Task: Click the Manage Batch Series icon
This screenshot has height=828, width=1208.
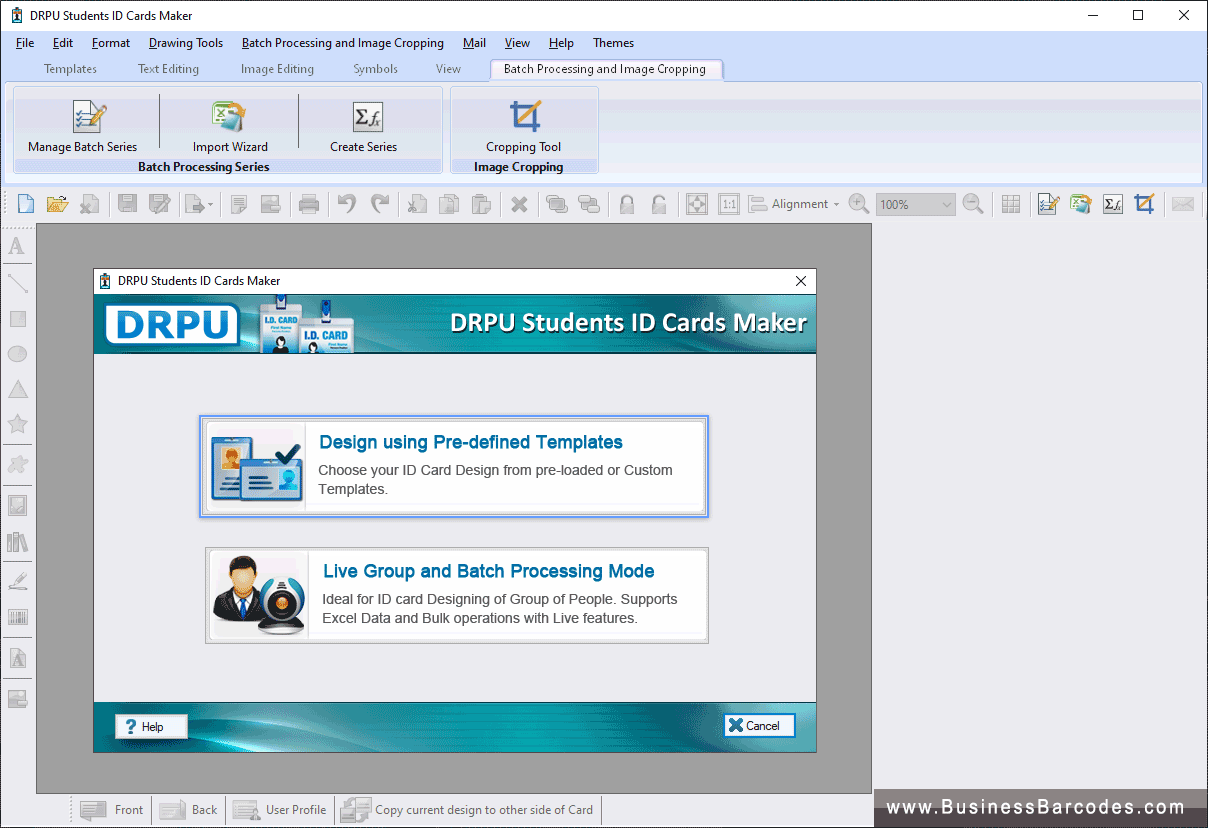Action: point(89,117)
